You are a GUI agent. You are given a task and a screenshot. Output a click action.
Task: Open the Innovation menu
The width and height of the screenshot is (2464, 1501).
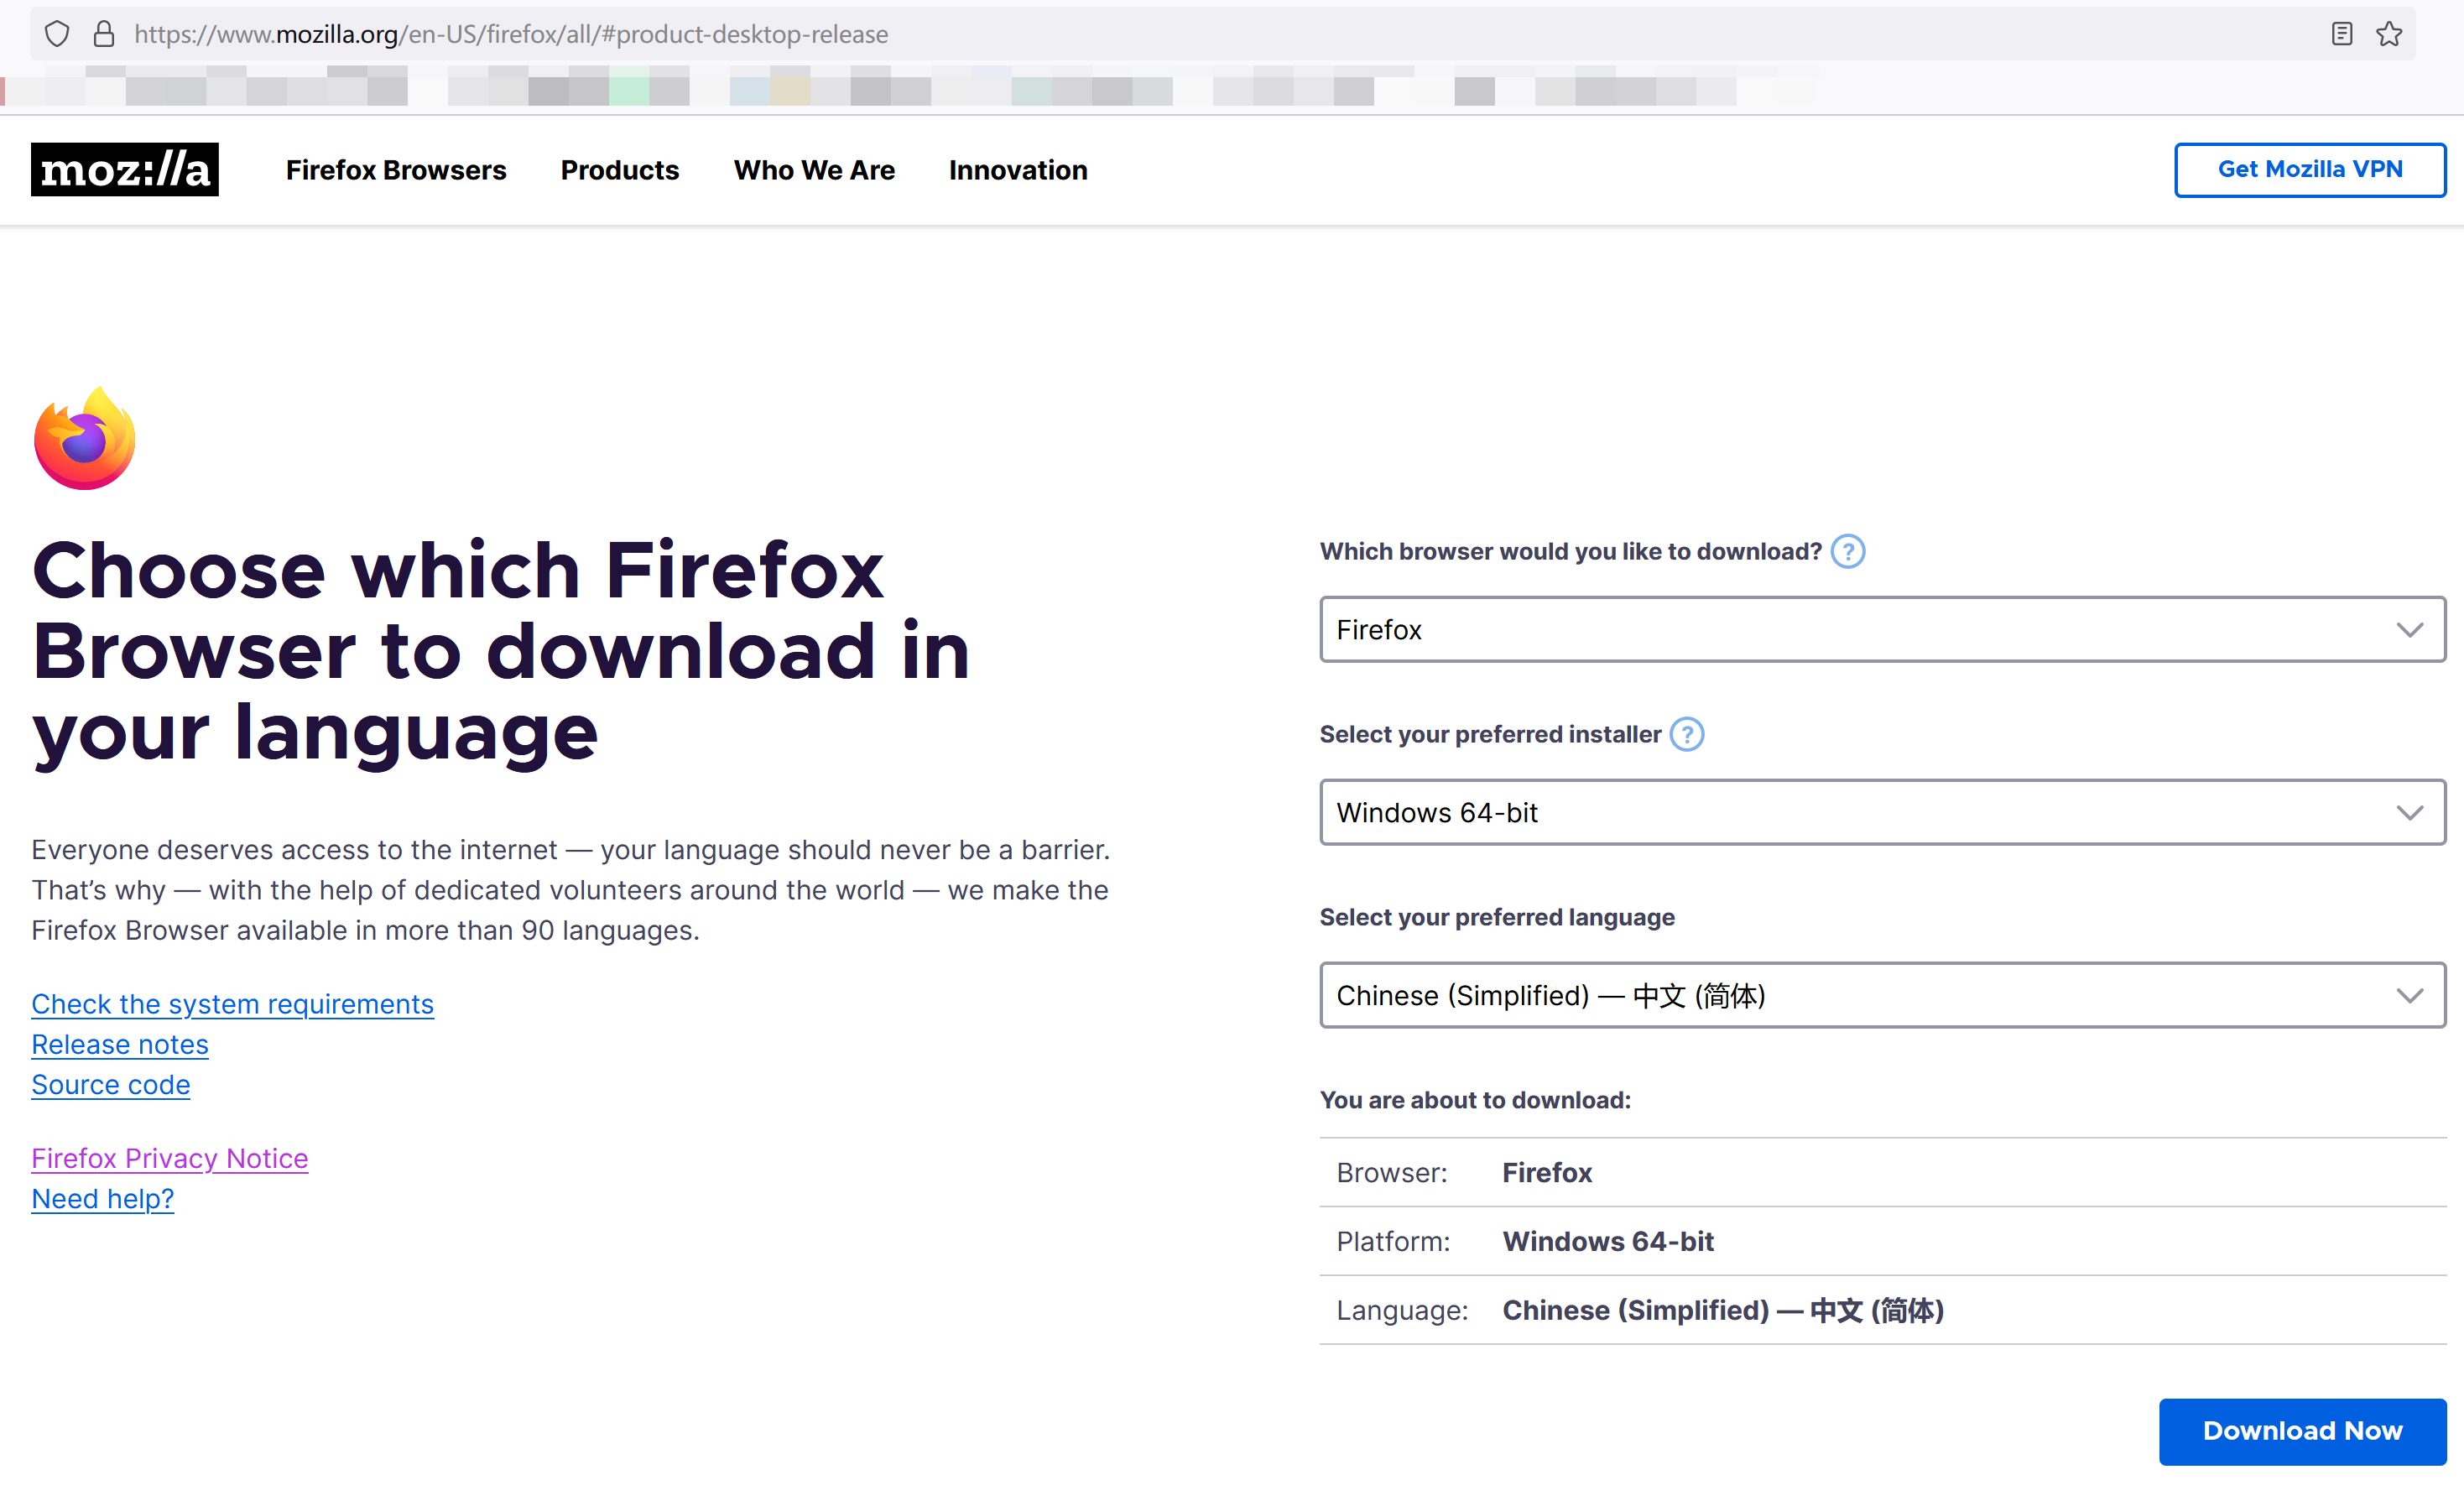[x=1017, y=170]
